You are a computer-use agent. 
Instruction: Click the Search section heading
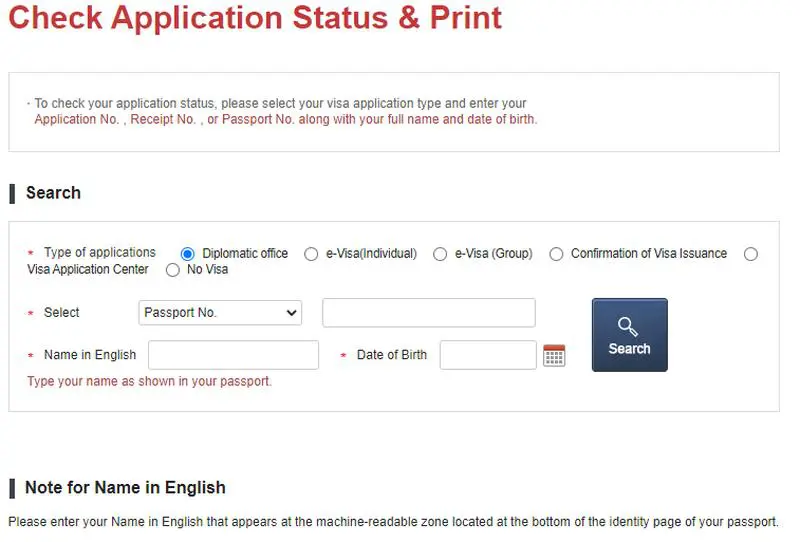pyautogui.click(x=53, y=193)
